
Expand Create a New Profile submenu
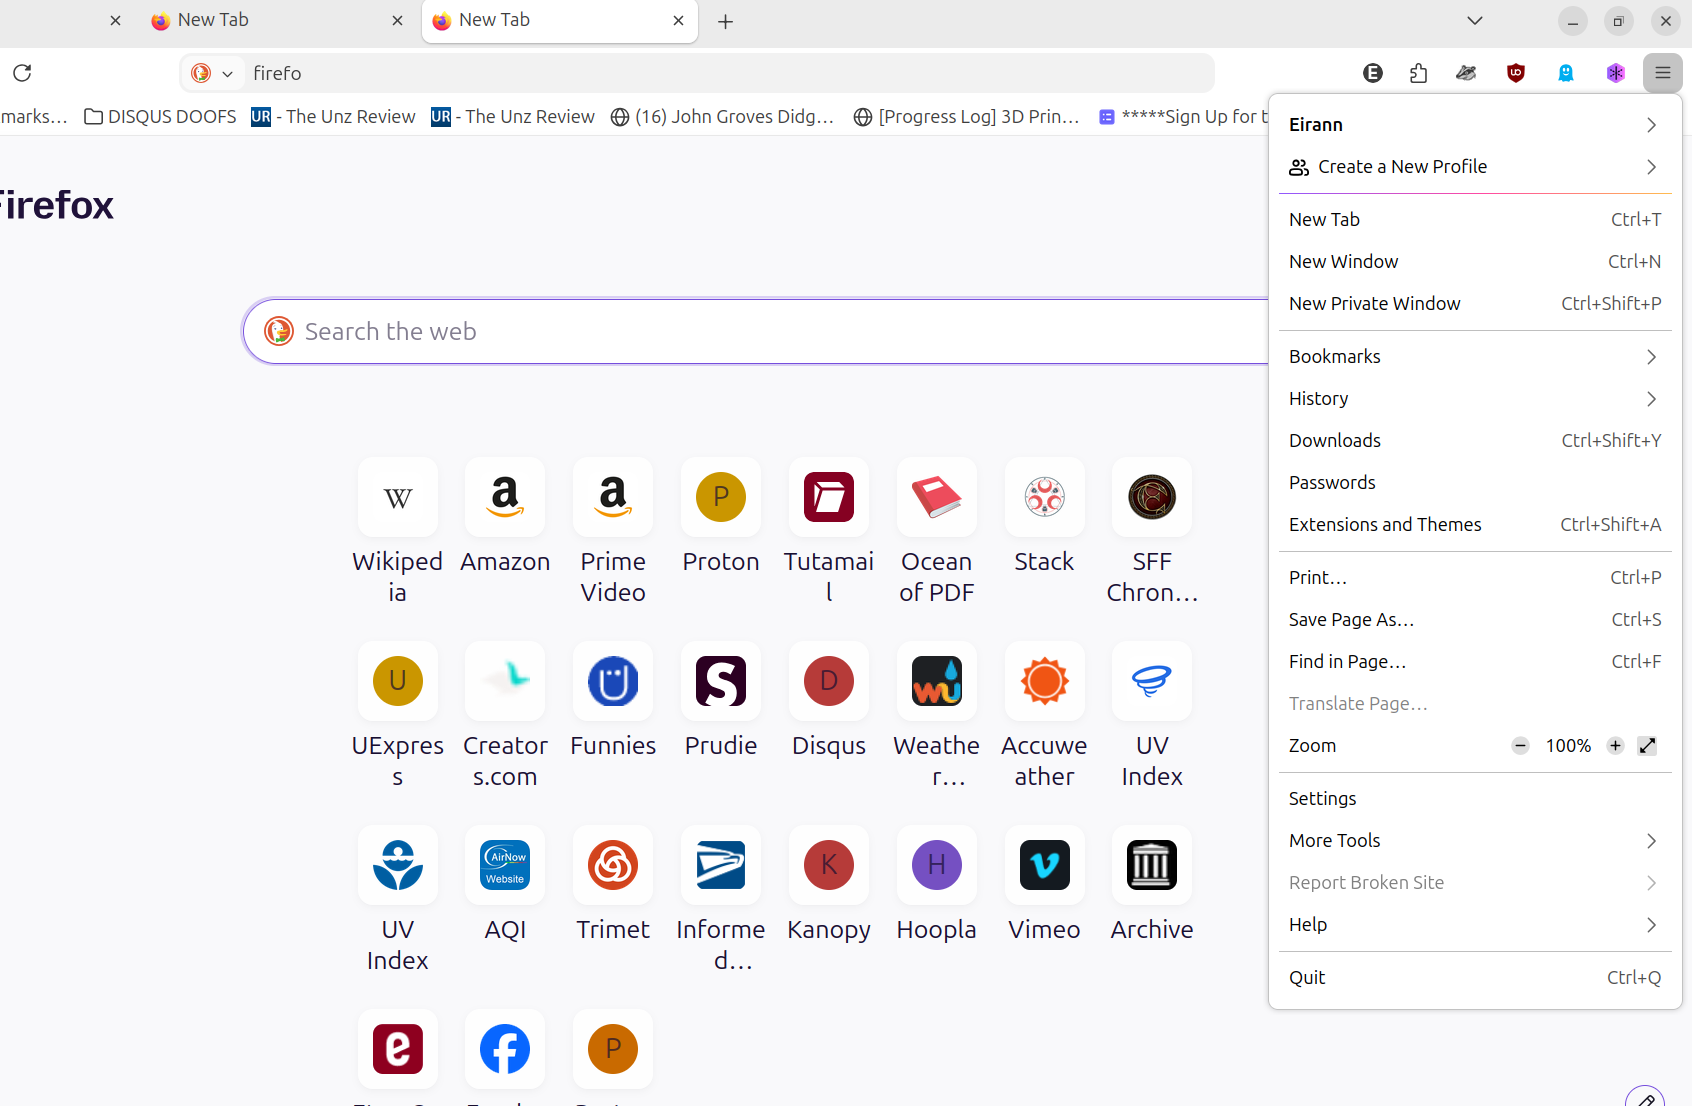1475,167
